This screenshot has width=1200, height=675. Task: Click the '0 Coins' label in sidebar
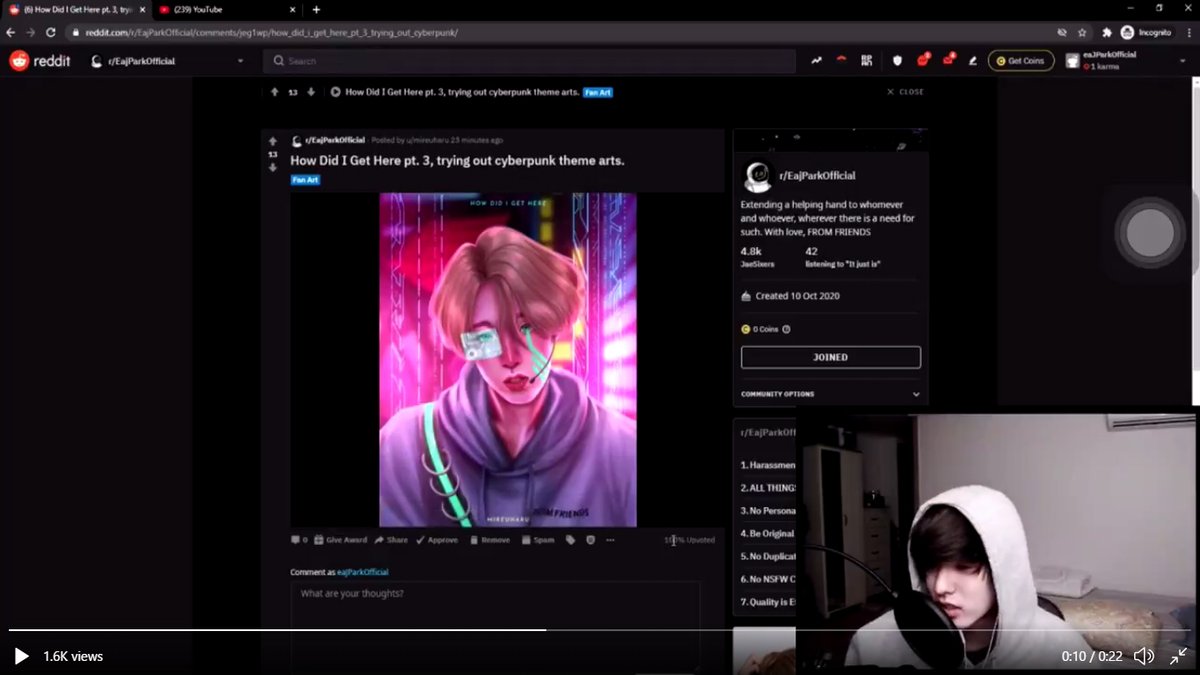[x=766, y=329]
